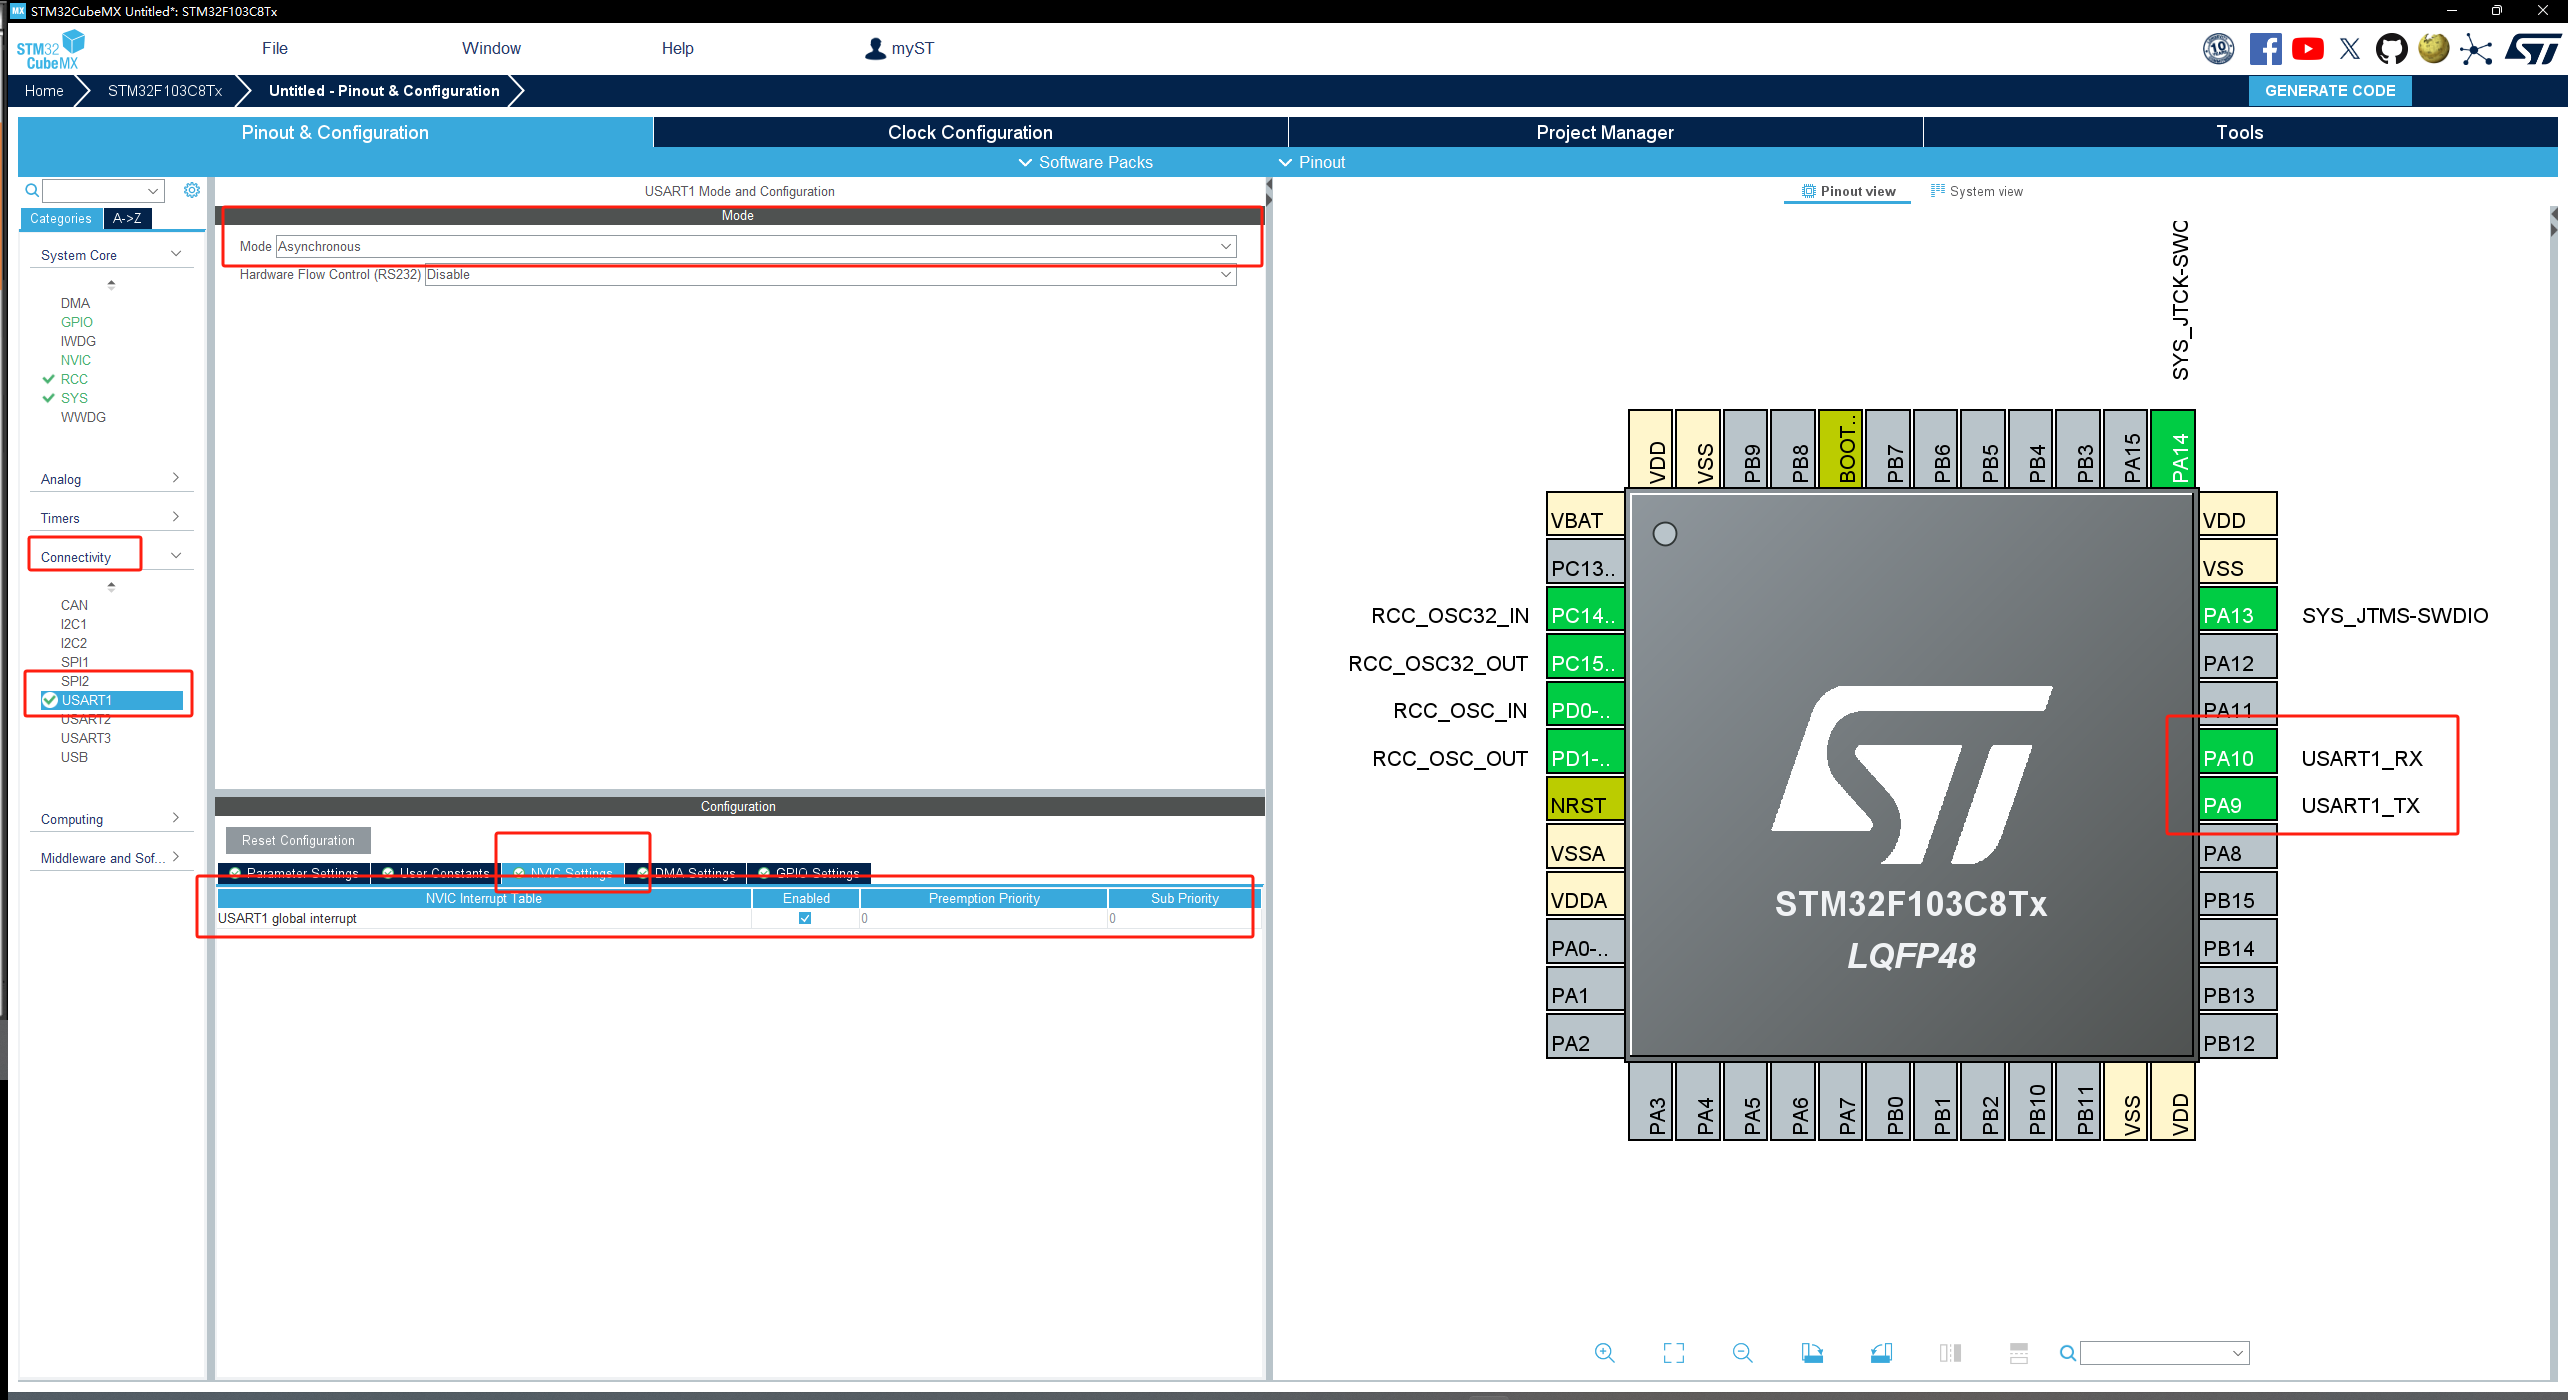The width and height of the screenshot is (2568, 1400).
Task: Open the ST YouTube channel icon
Action: tap(2308, 48)
